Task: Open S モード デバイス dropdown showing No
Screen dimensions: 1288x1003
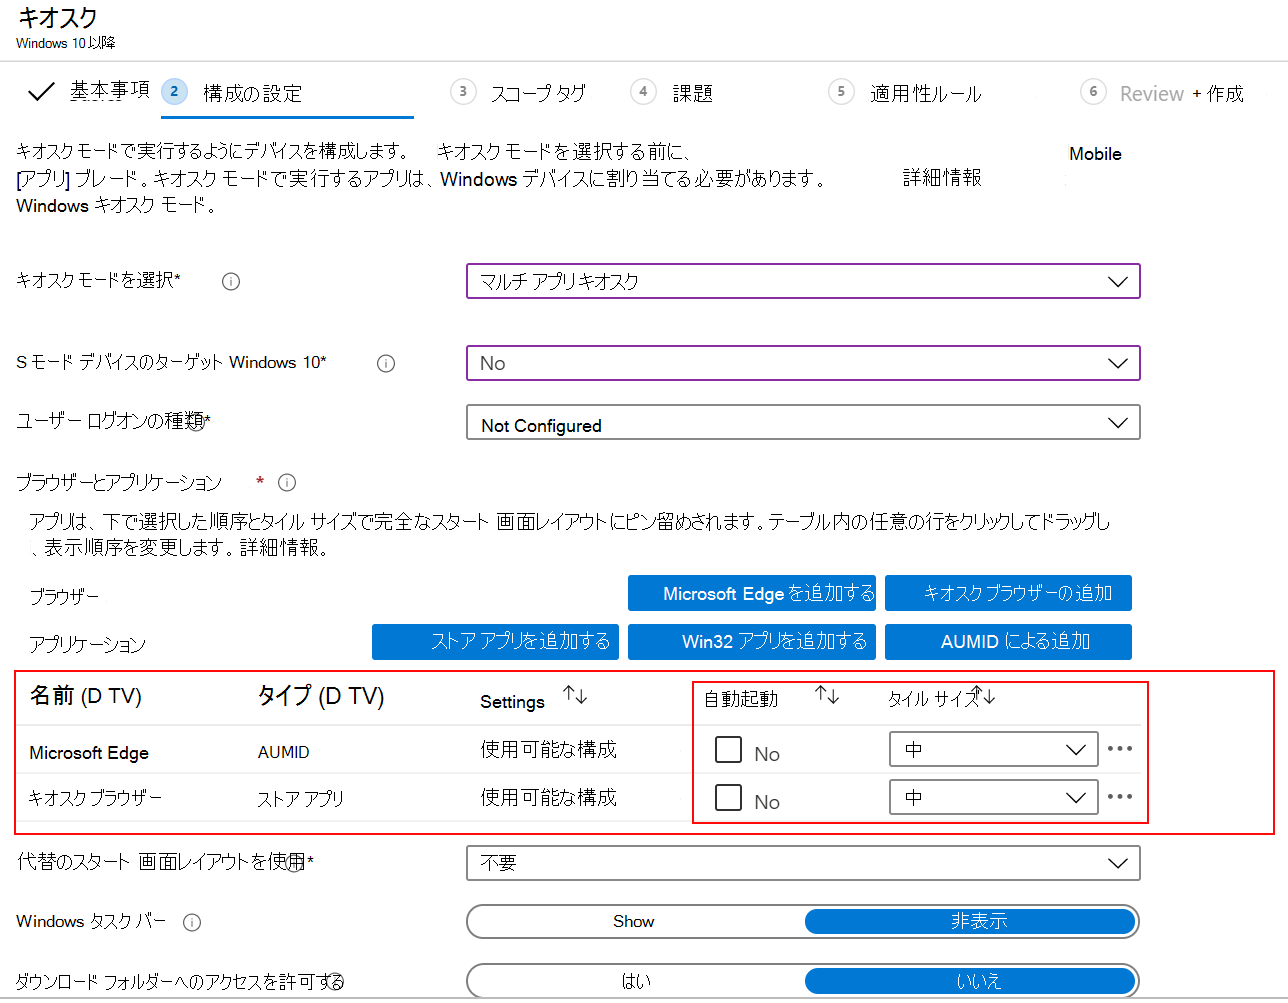Action: [803, 363]
